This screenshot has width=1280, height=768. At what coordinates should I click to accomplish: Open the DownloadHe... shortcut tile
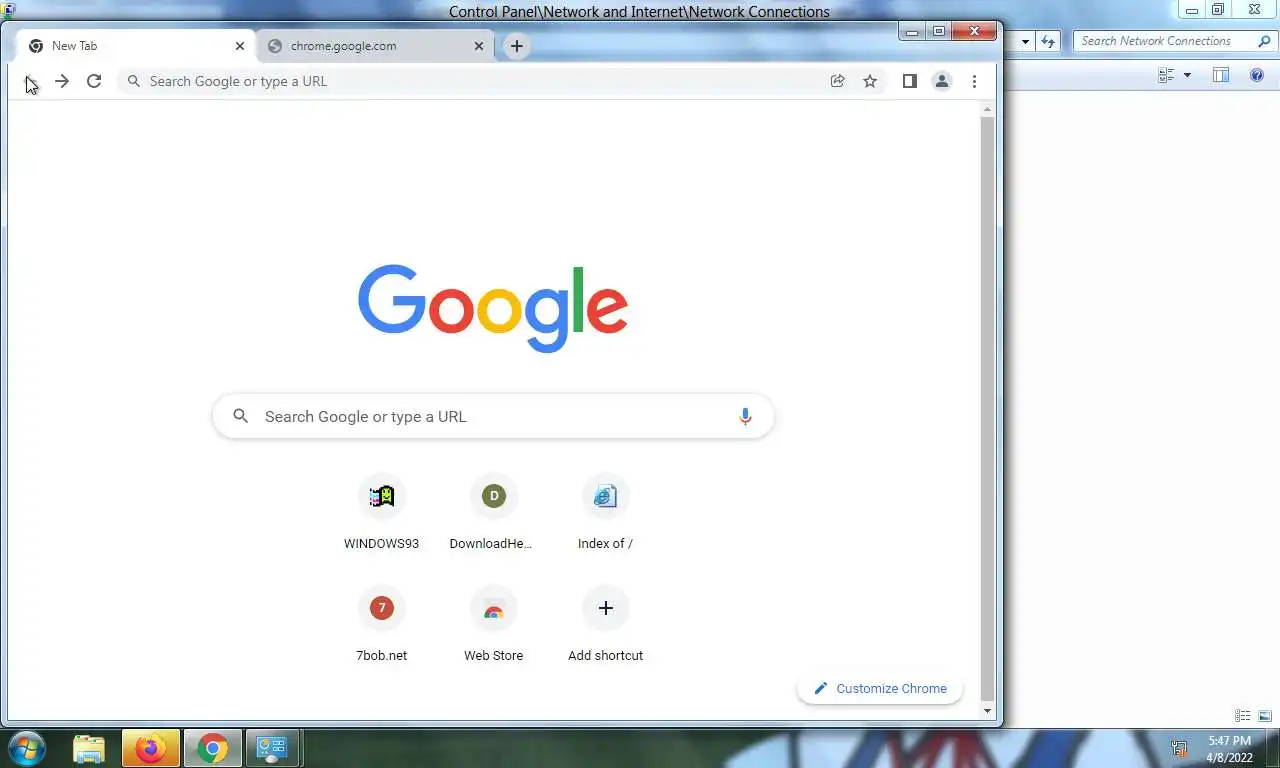pyautogui.click(x=493, y=513)
